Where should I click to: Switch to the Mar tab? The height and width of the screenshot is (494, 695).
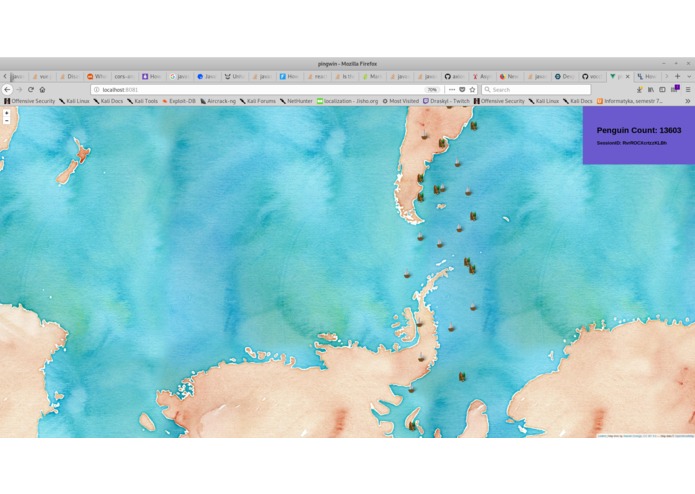(372, 76)
